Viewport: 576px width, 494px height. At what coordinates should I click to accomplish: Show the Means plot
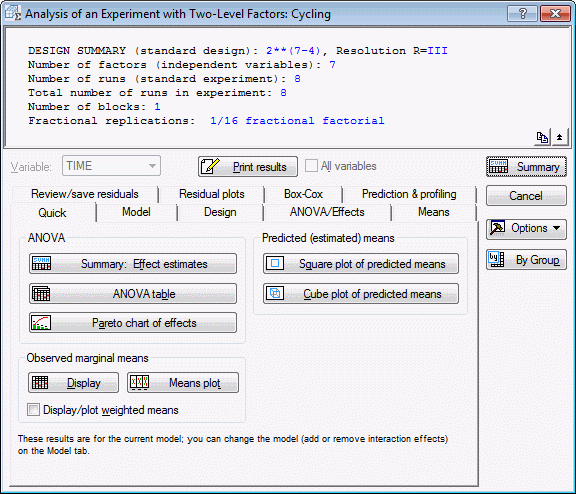(183, 383)
